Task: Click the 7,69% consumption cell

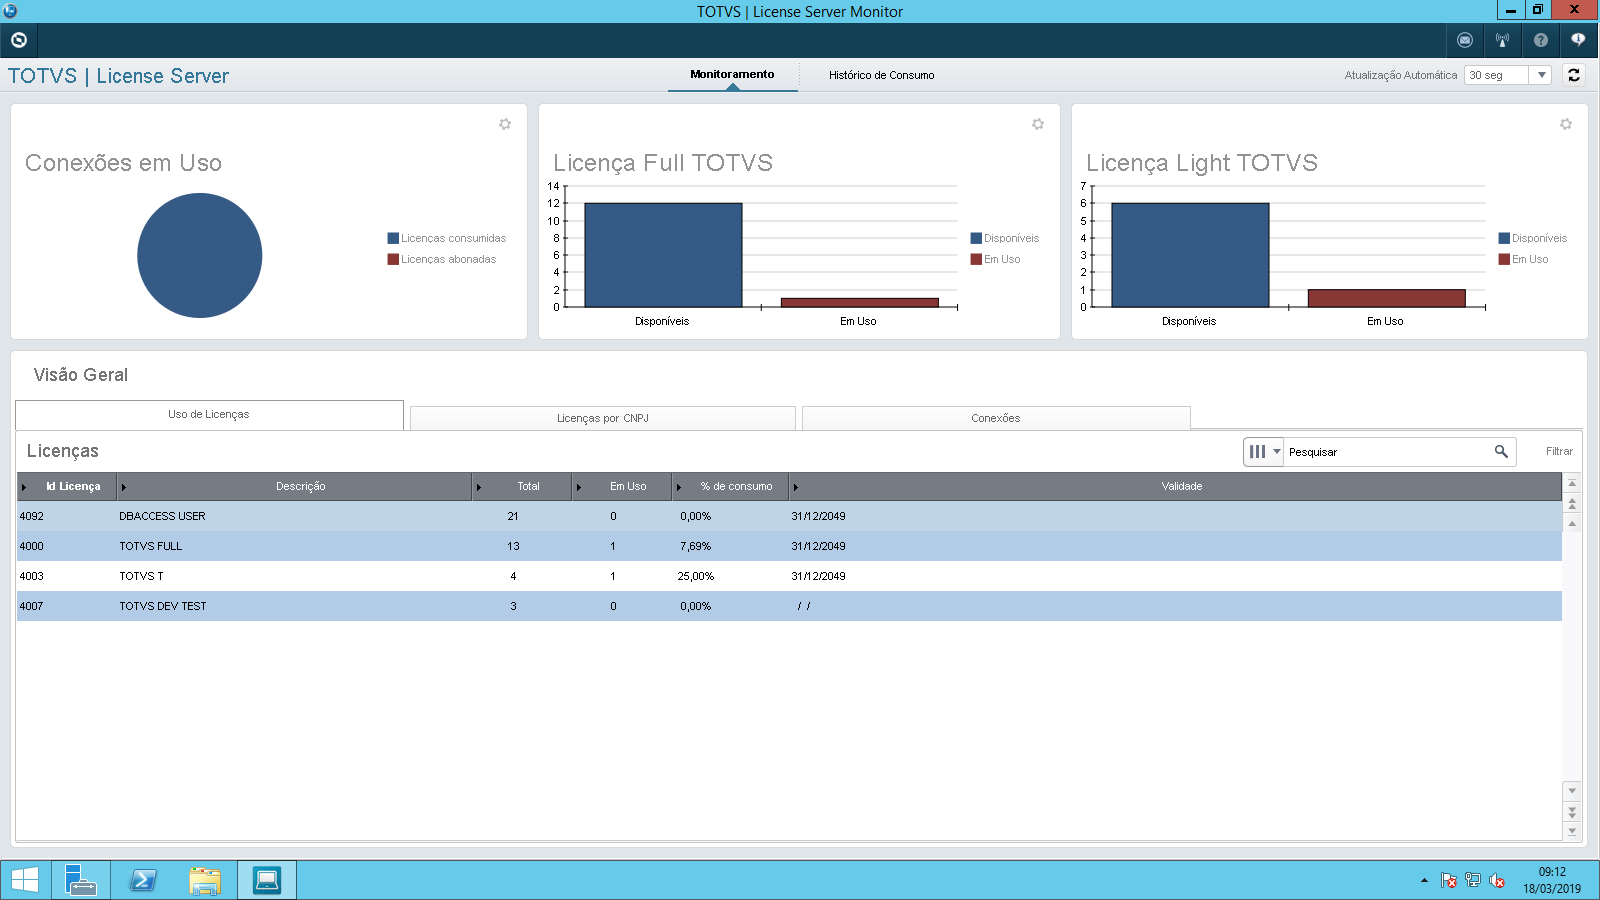Action: (695, 546)
